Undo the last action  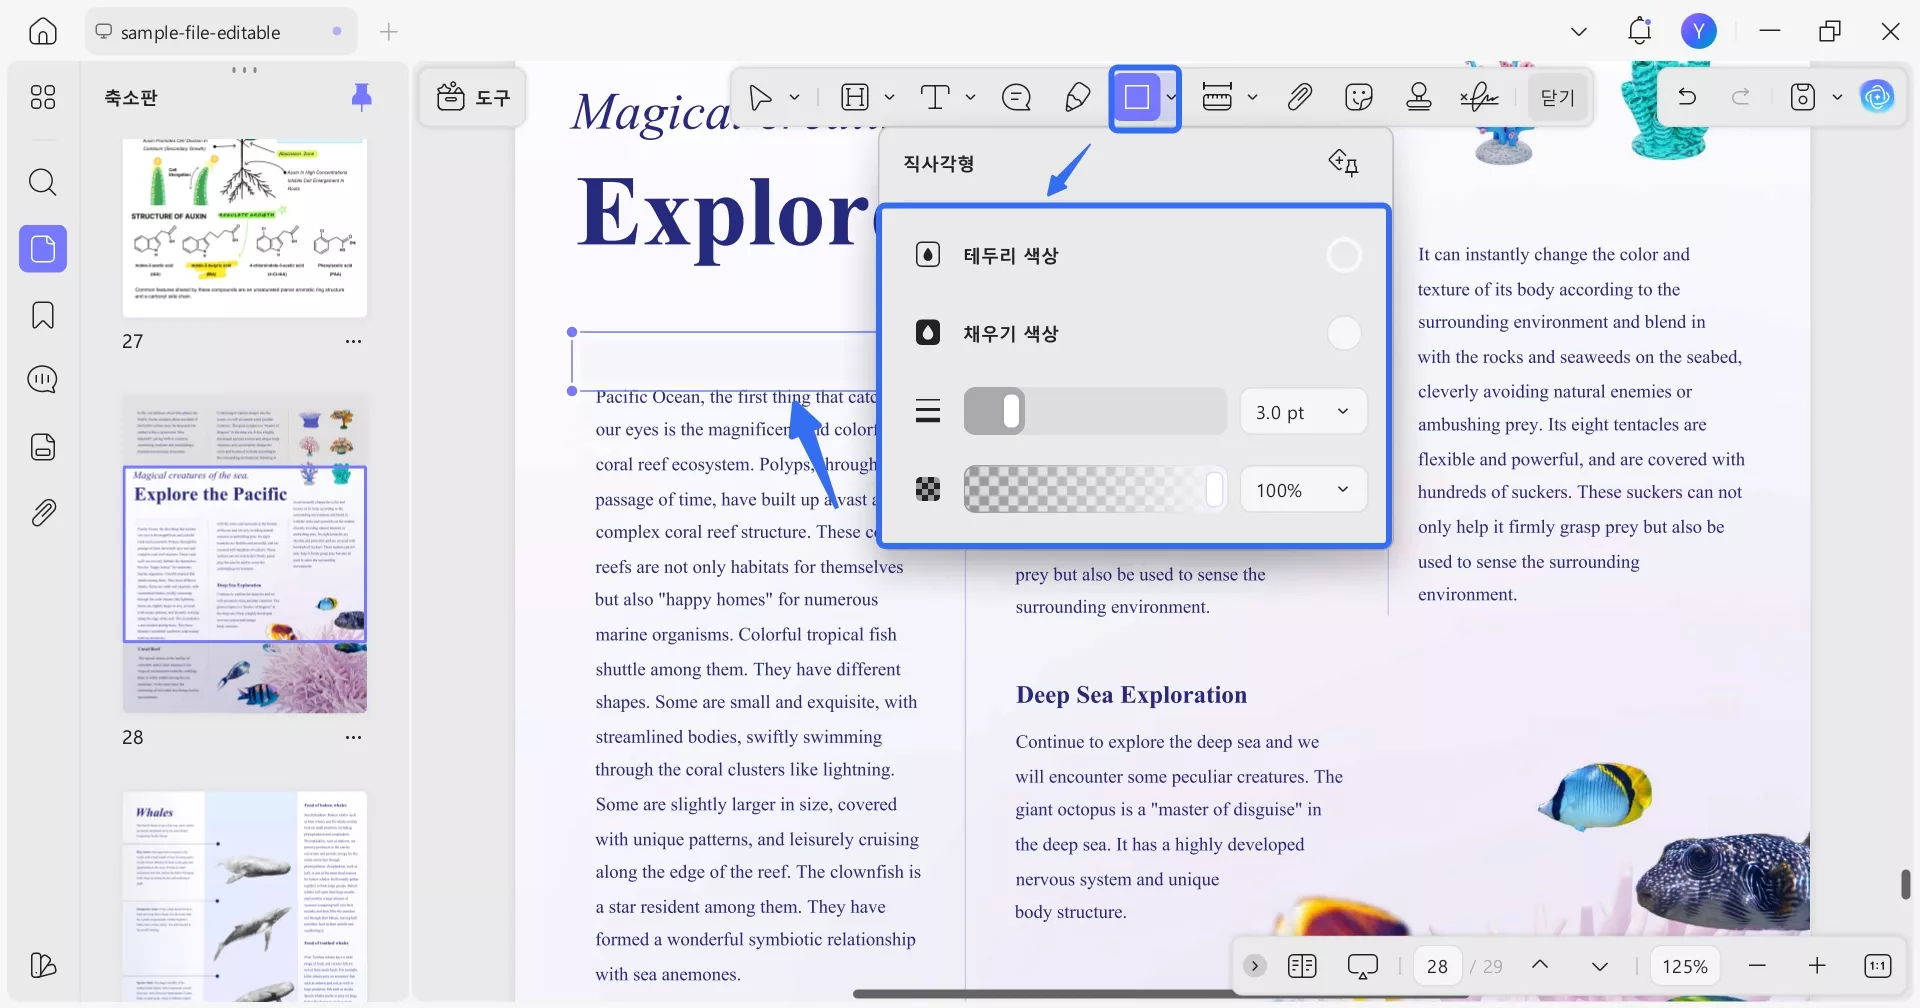(x=1687, y=97)
